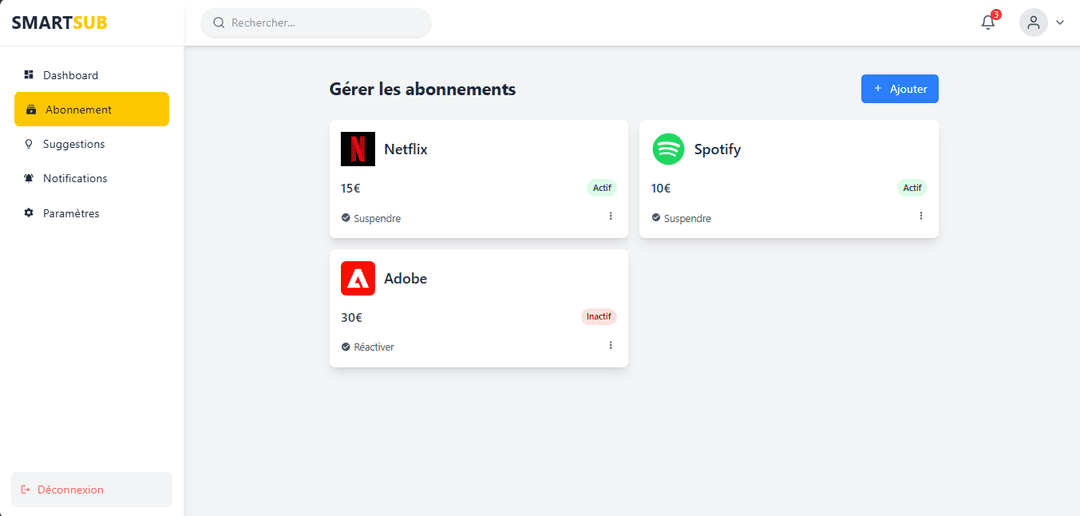1080x516 pixels.
Task: Reactivate the Adobe subscription
Action: pos(368,347)
